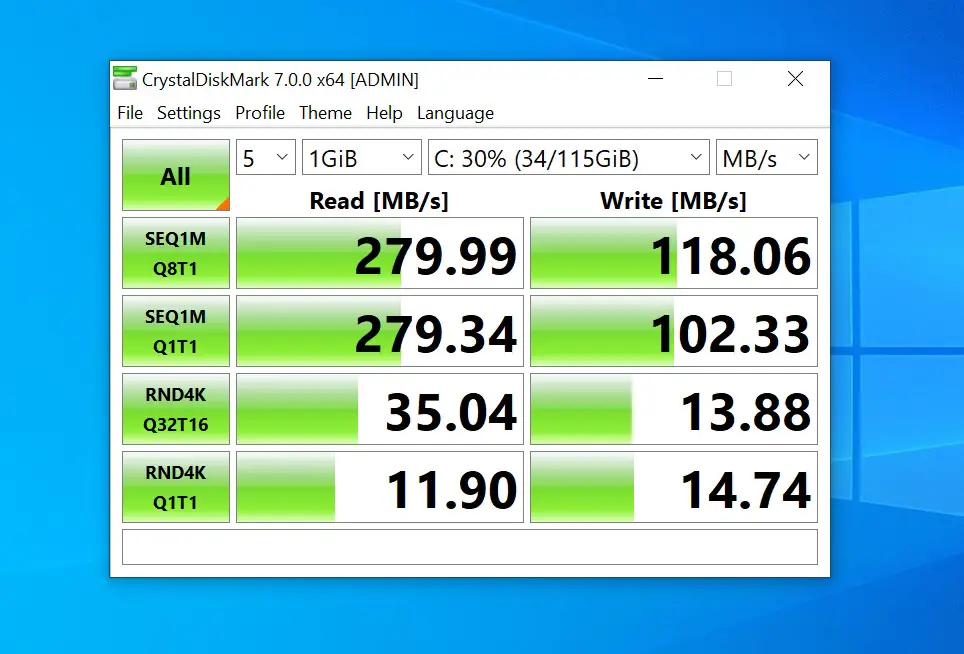Viewport: 964px width, 654px height.
Task: Close the CrystalDiskMark window
Action: pyautogui.click(x=795, y=79)
